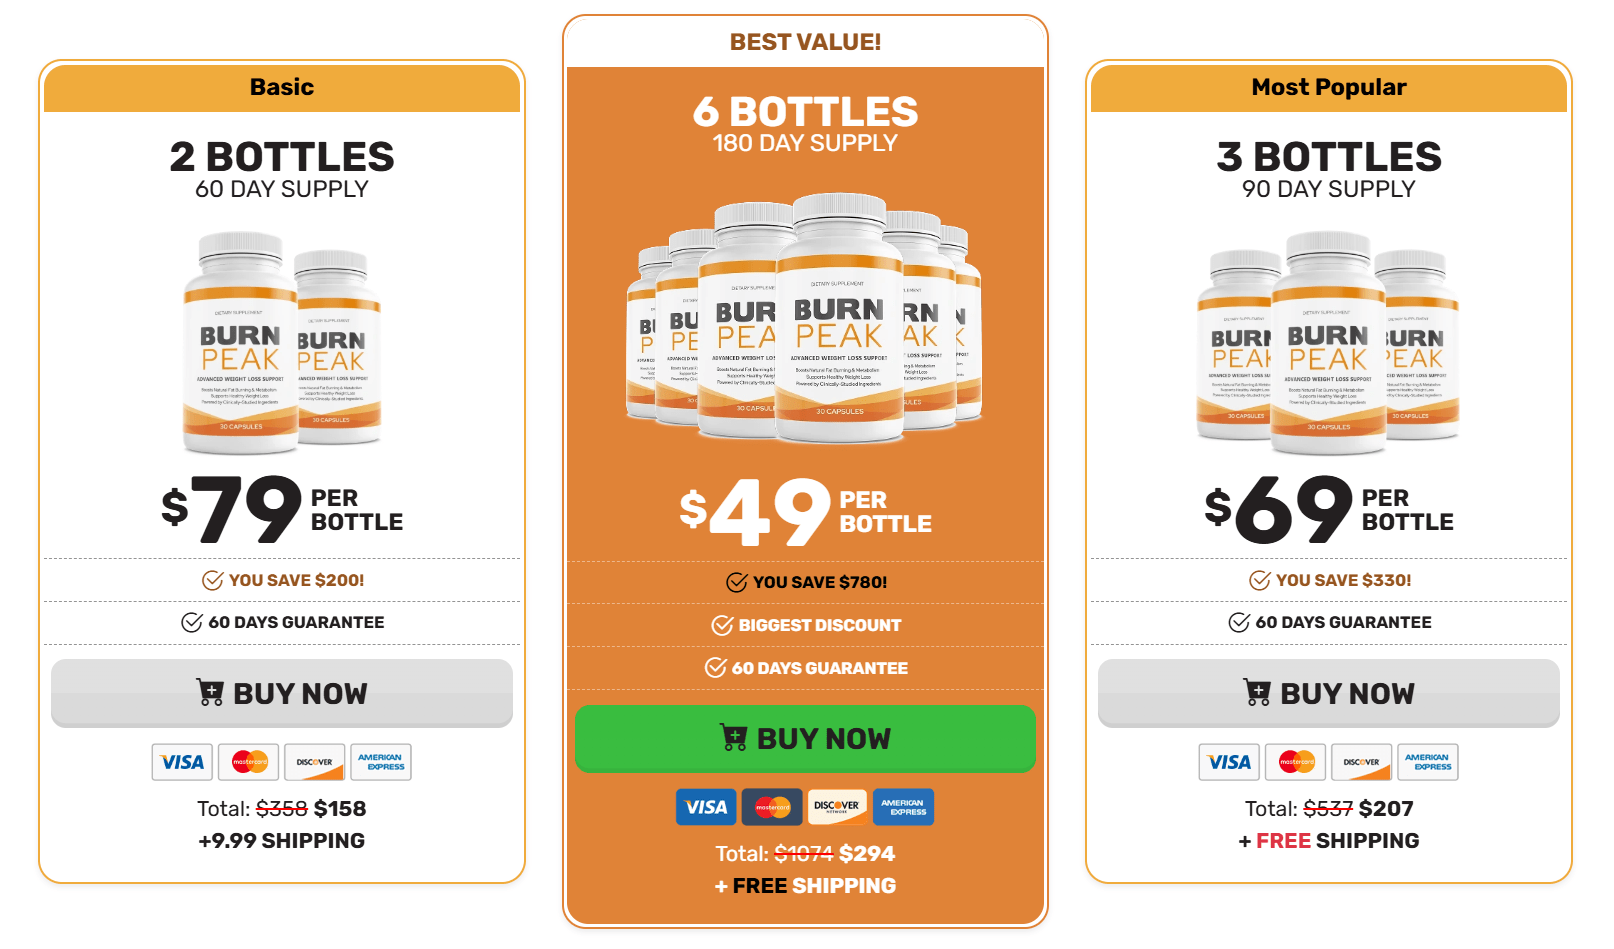Click the Visa payment icon under the Basic plan

pos(182,762)
